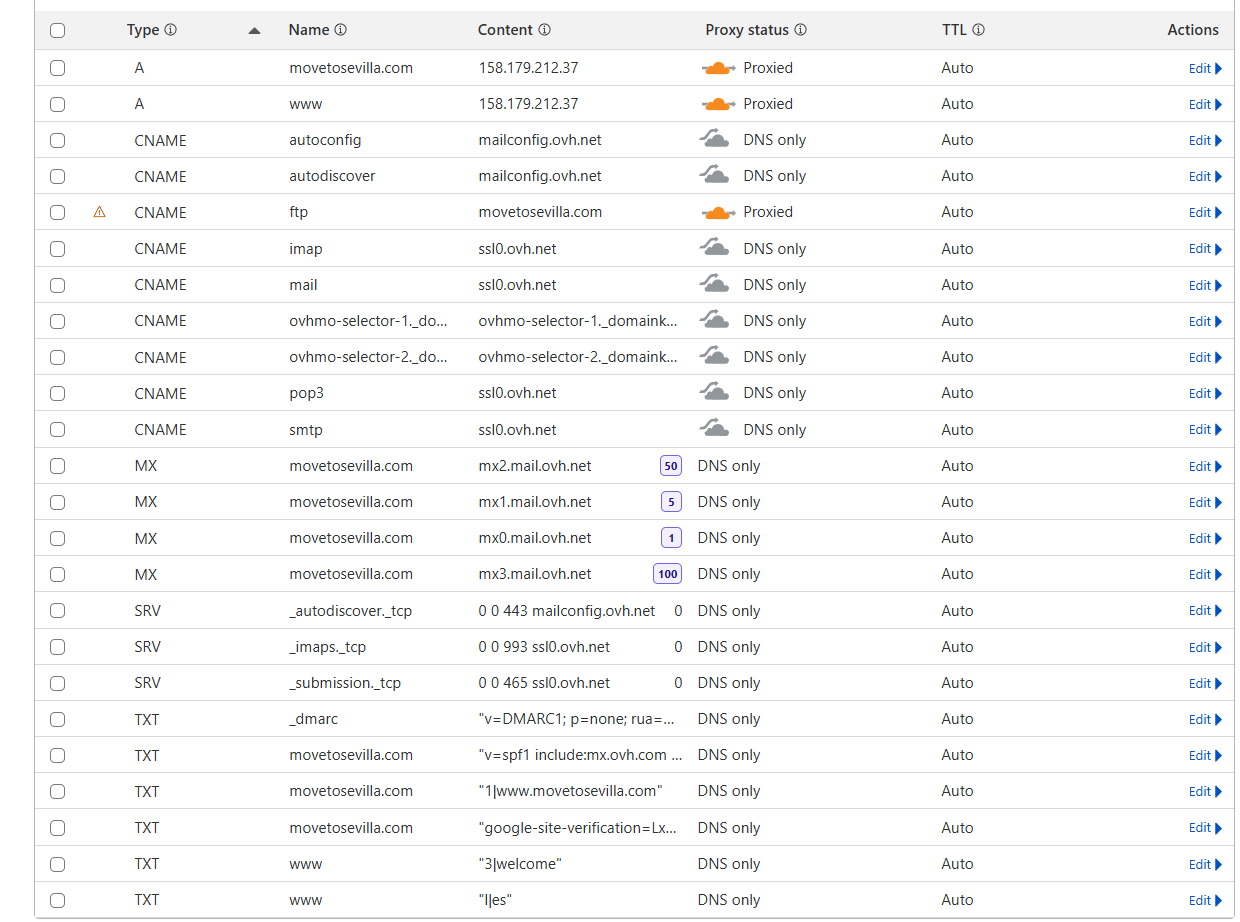The image size is (1240, 922).
Task: Check the box for the autoconfig CNAME record
Action: point(57,140)
